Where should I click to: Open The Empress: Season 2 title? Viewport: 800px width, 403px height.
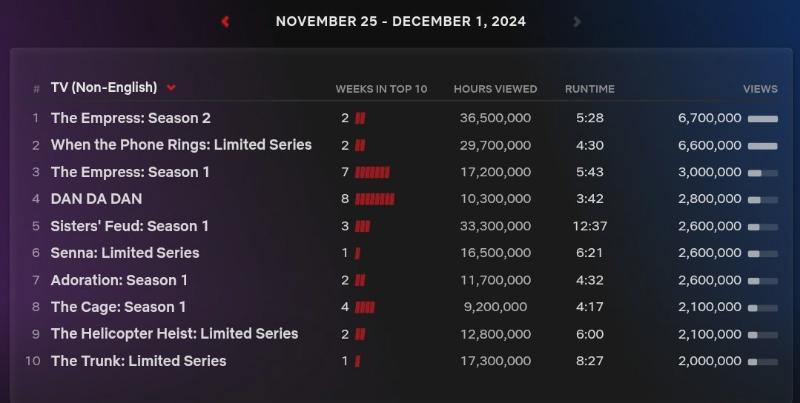pos(131,118)
